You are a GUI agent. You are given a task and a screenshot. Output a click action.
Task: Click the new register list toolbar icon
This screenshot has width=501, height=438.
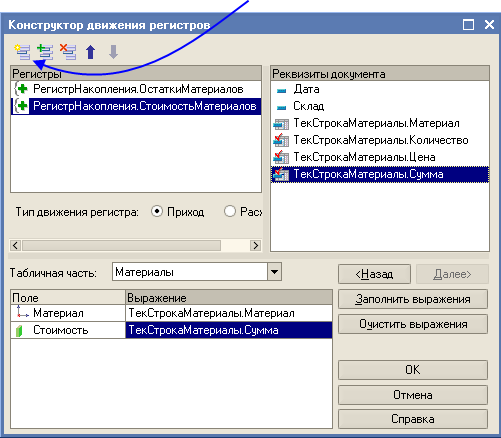coord(23,52)
